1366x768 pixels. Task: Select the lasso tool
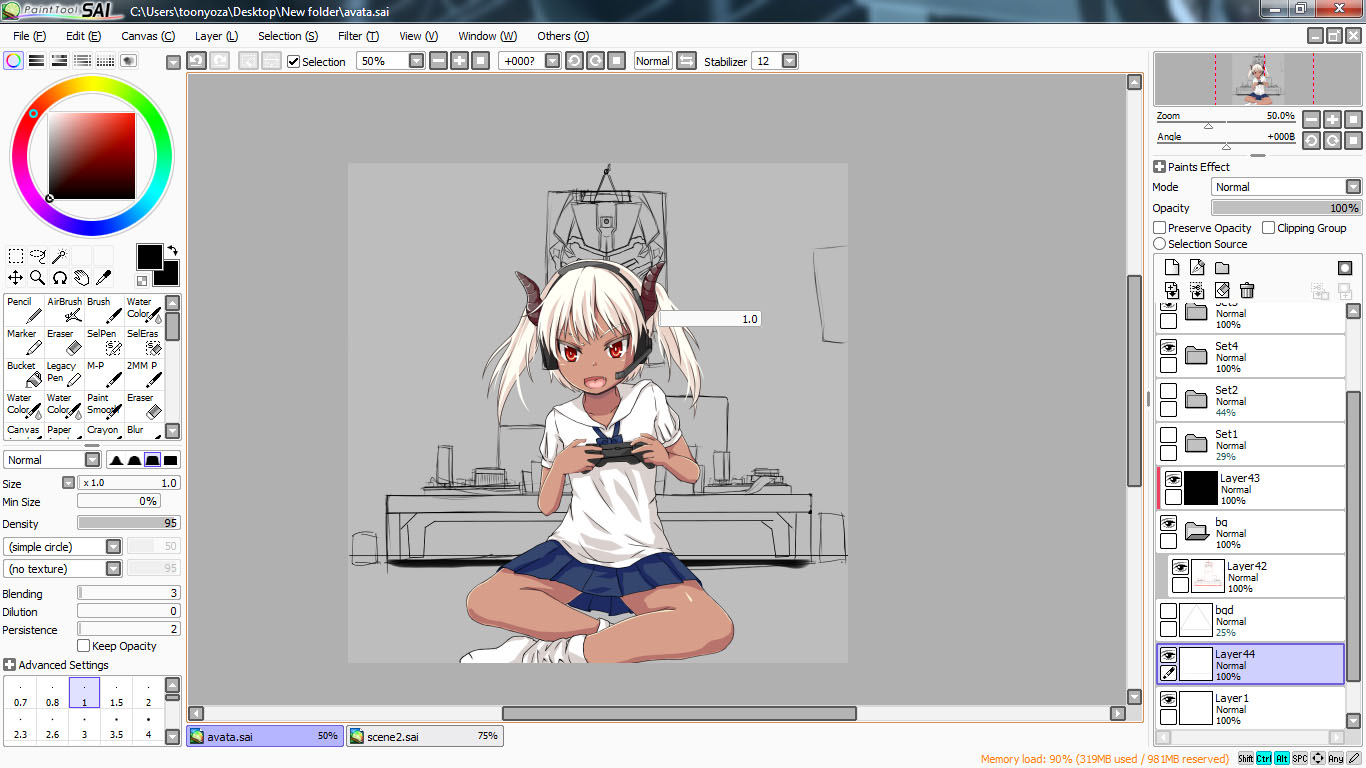[x=38, y=256]
